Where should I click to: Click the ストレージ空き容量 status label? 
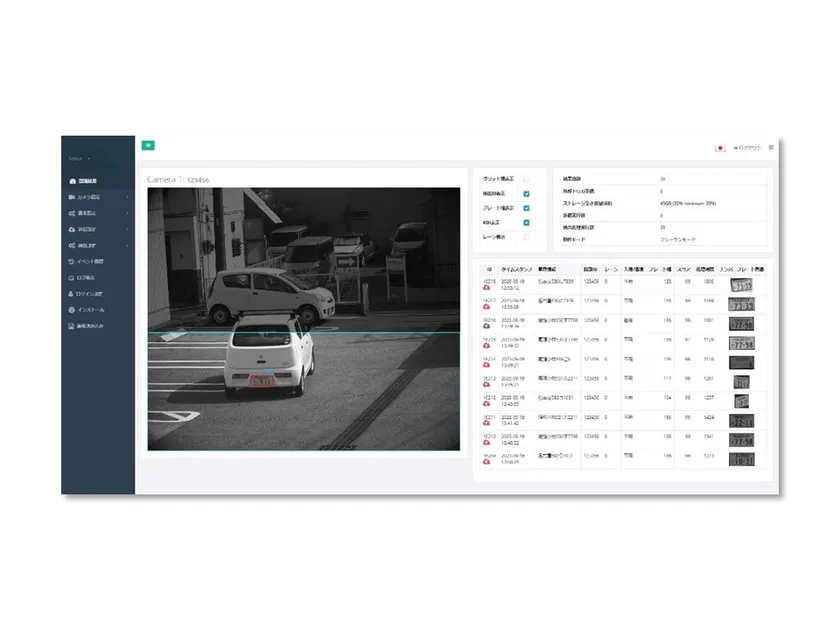click(x=587, y=203)
